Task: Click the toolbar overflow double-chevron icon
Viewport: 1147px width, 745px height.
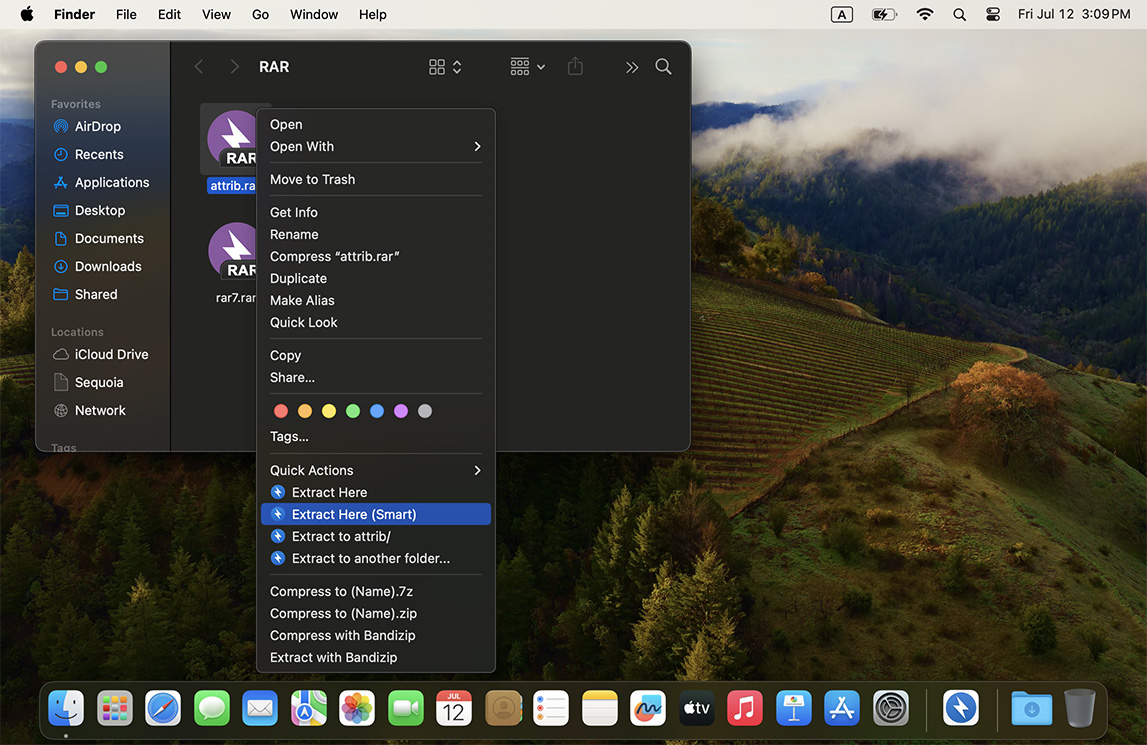Action: coord(632,67)
